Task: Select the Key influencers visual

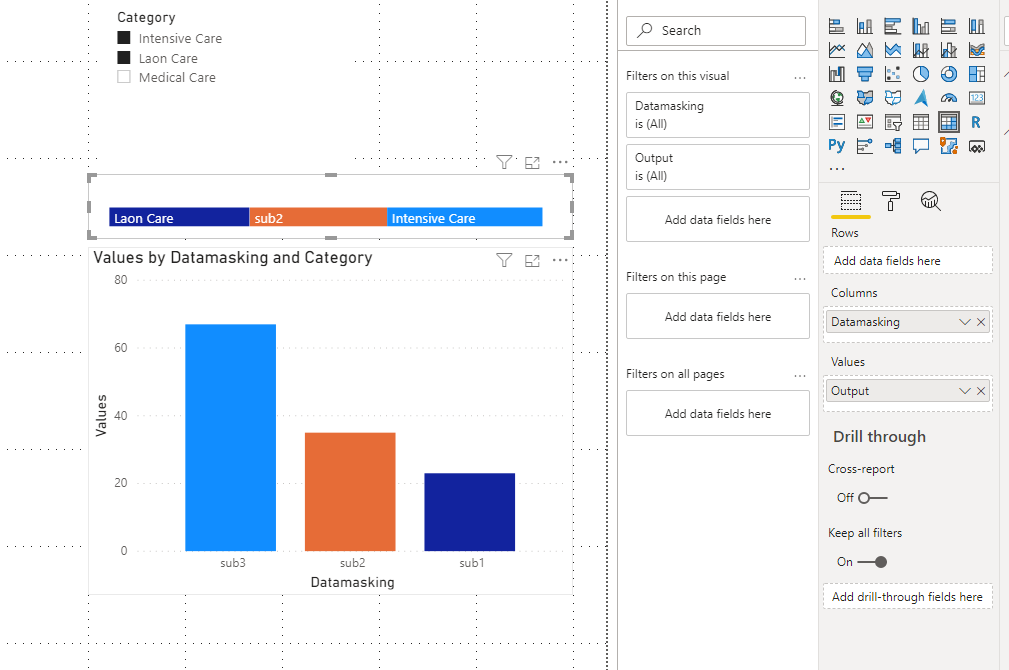Action: pos(865,146)
